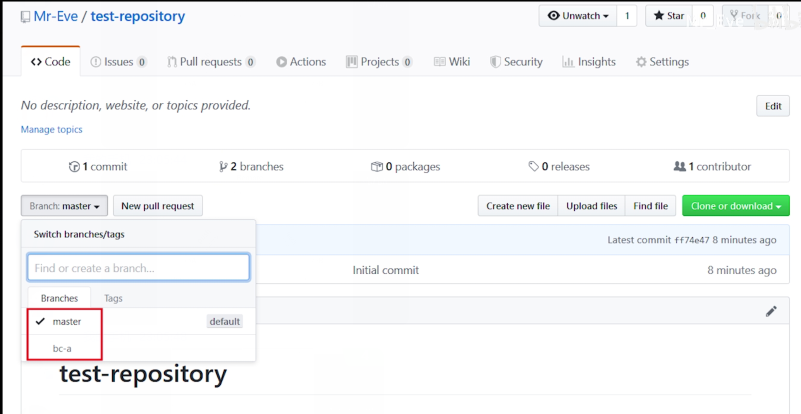Click Create new file

(x=518, y=206)
